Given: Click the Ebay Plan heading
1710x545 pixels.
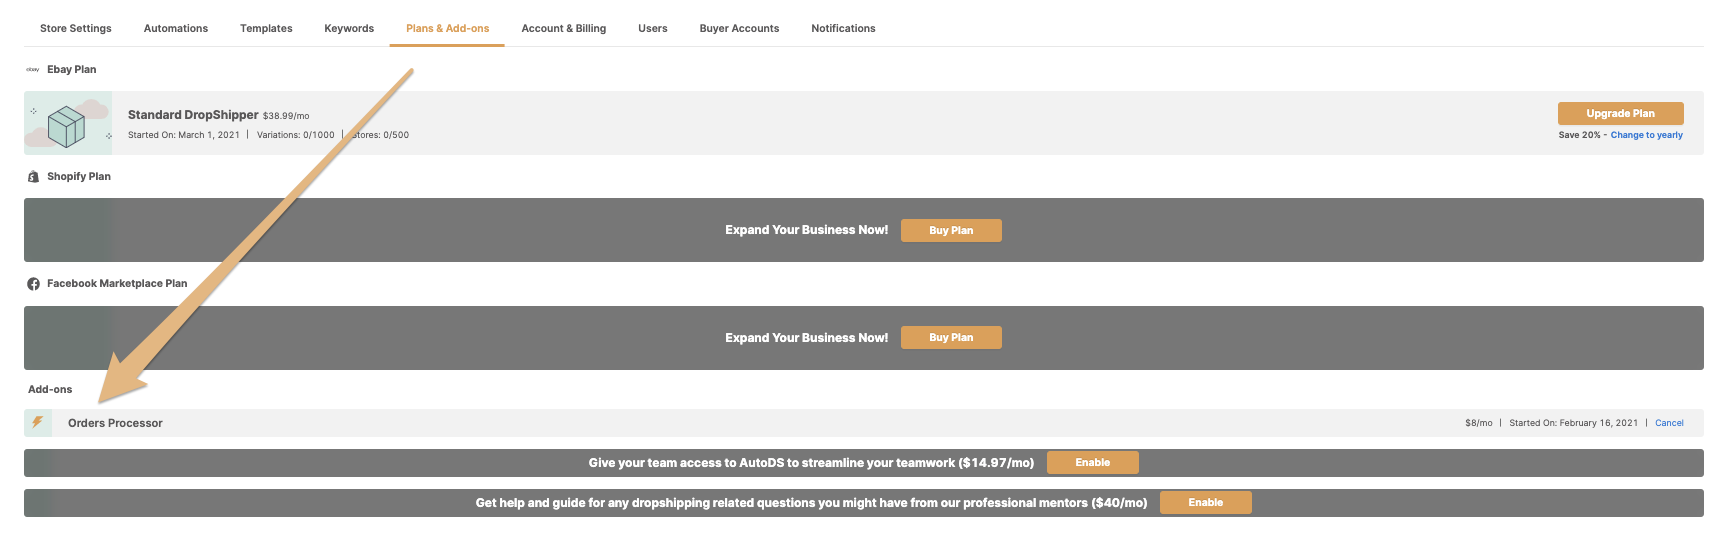Looking at the screenshot, I should pos(72,70).
